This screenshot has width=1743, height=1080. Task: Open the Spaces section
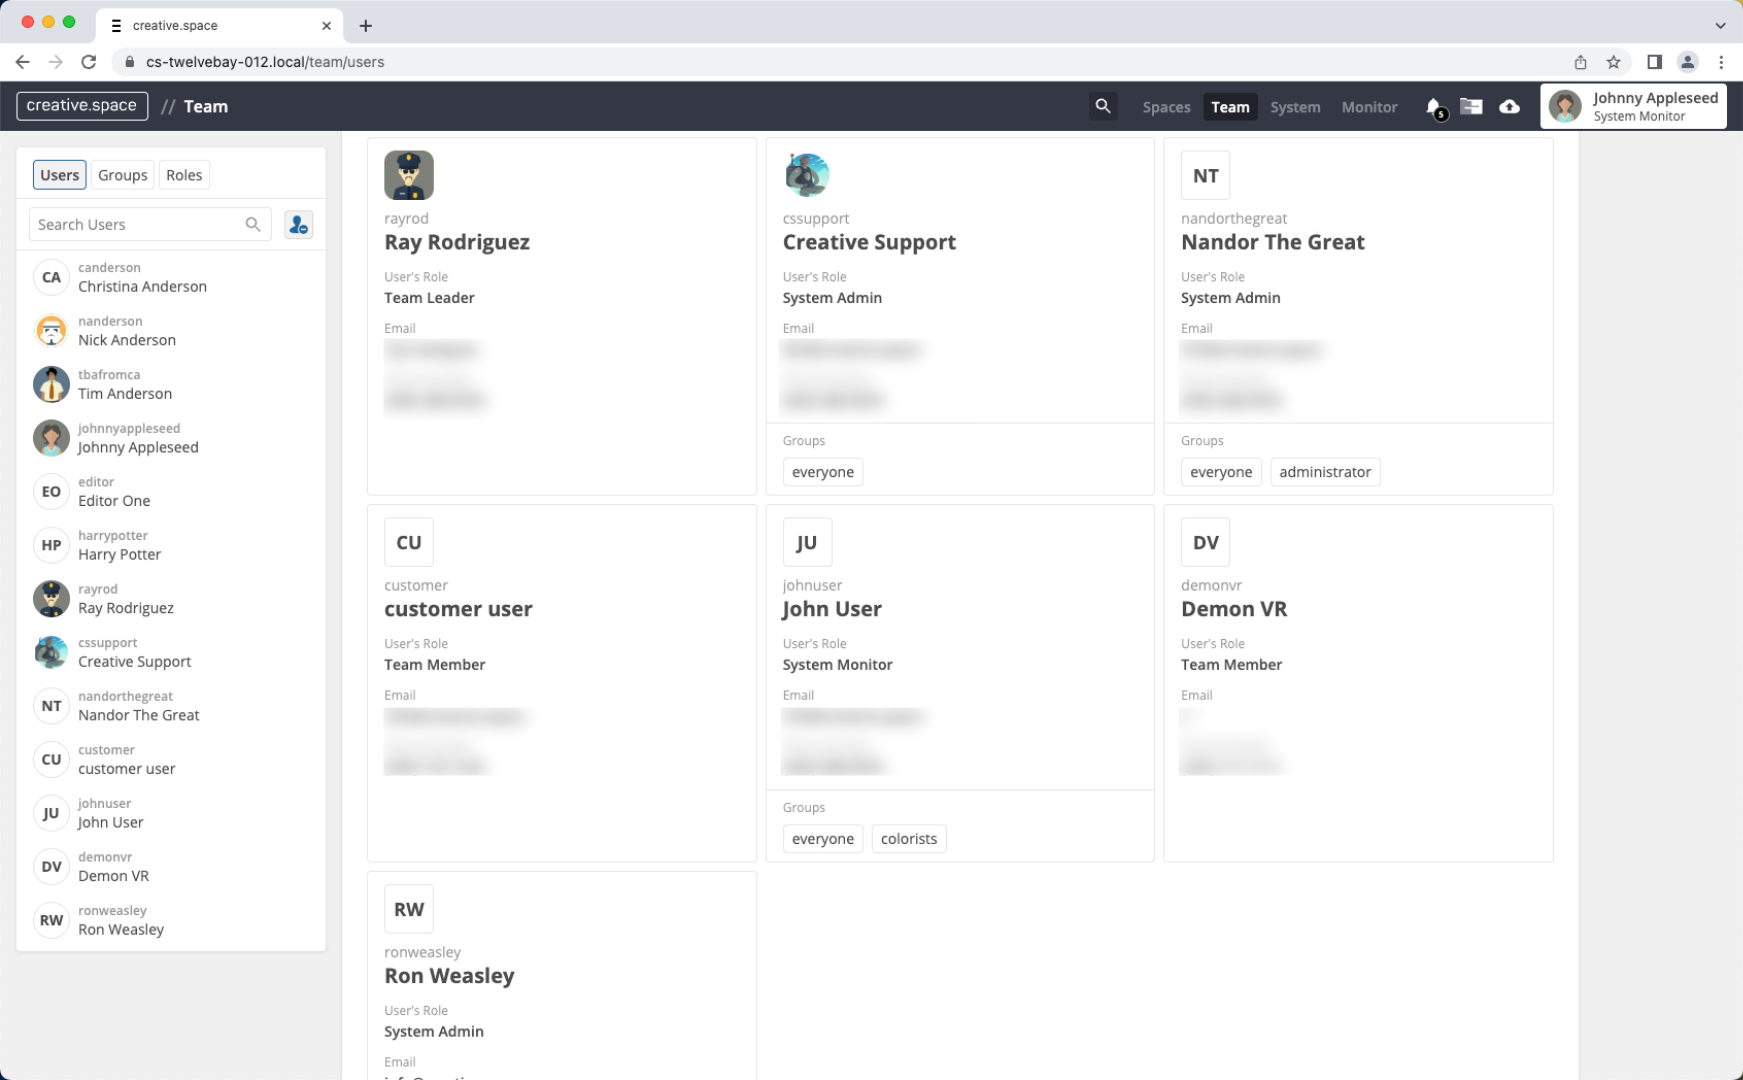pyautogui.click(x=1166, y=107)
